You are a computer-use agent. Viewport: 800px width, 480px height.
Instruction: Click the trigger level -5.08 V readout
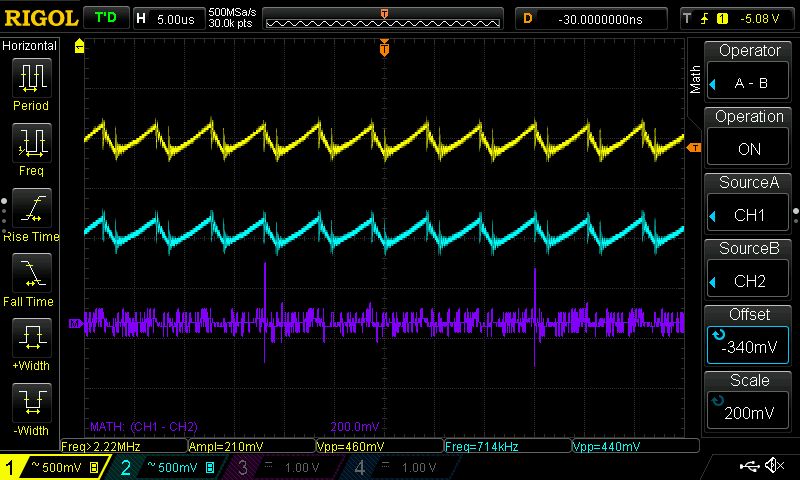point(760,19)
